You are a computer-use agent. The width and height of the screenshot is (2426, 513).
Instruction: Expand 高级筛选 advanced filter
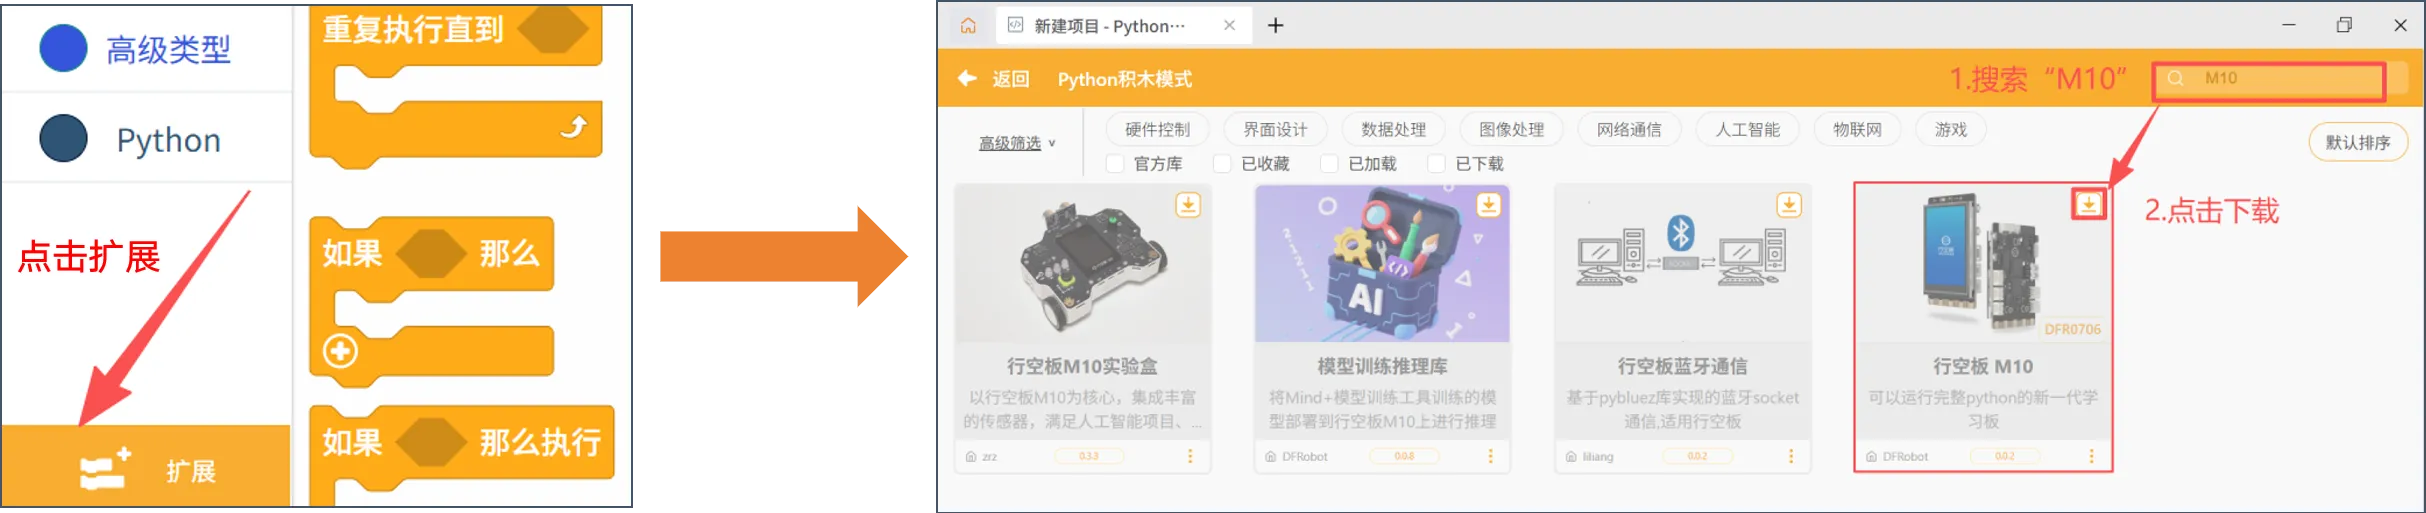[1016, 143]
